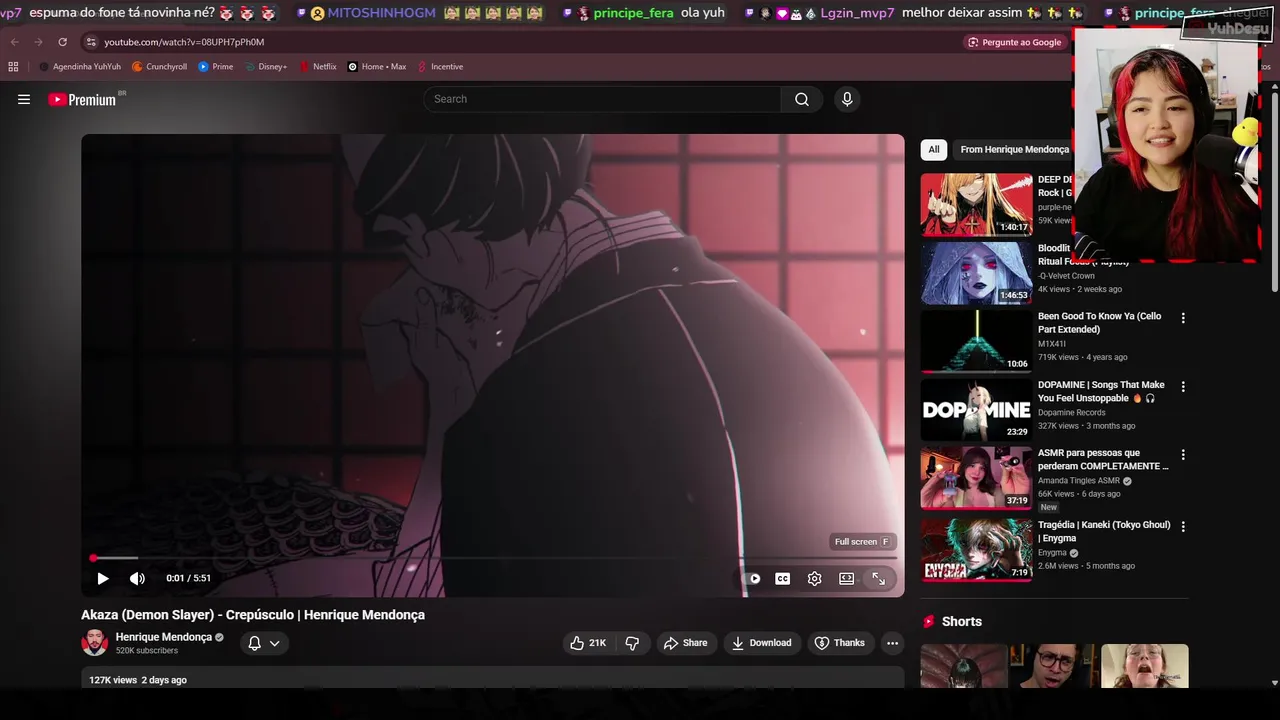Open options for DOPAMINE video
This screenshot has height=720, width=1280.
click(x=1183, y=386)
